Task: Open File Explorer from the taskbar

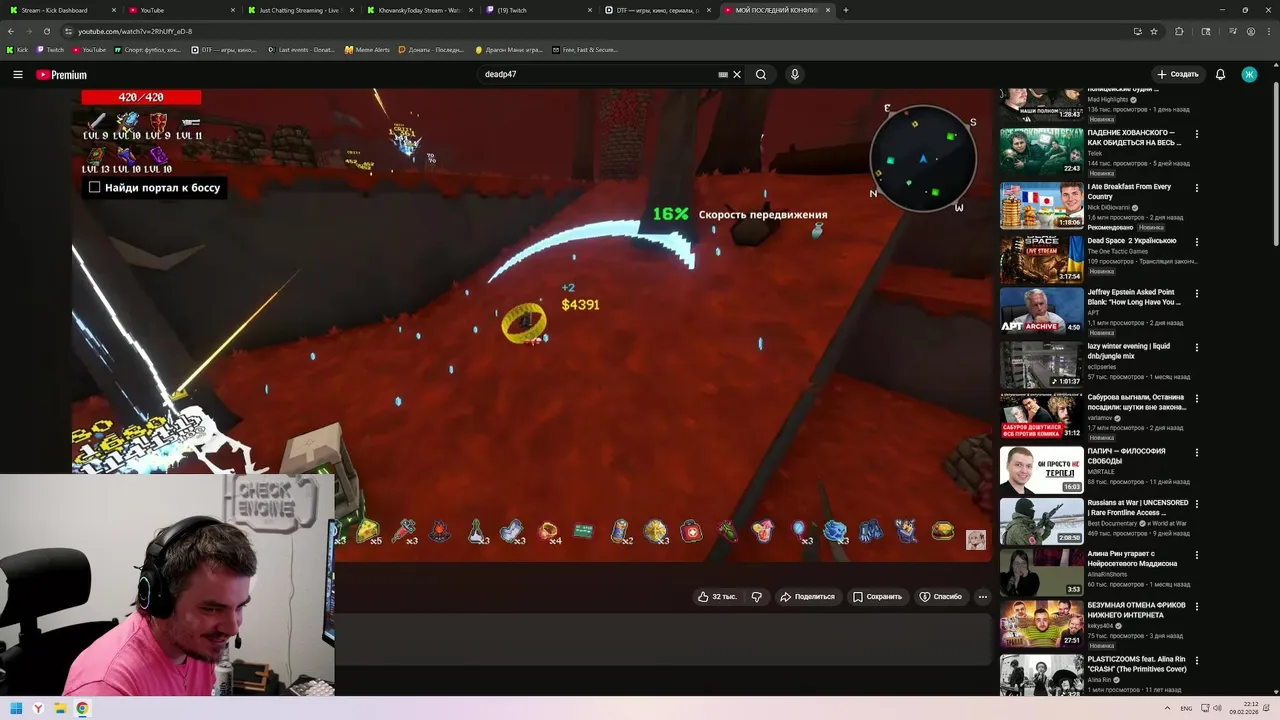Action: pyautogui.click(x=60, y=708)
